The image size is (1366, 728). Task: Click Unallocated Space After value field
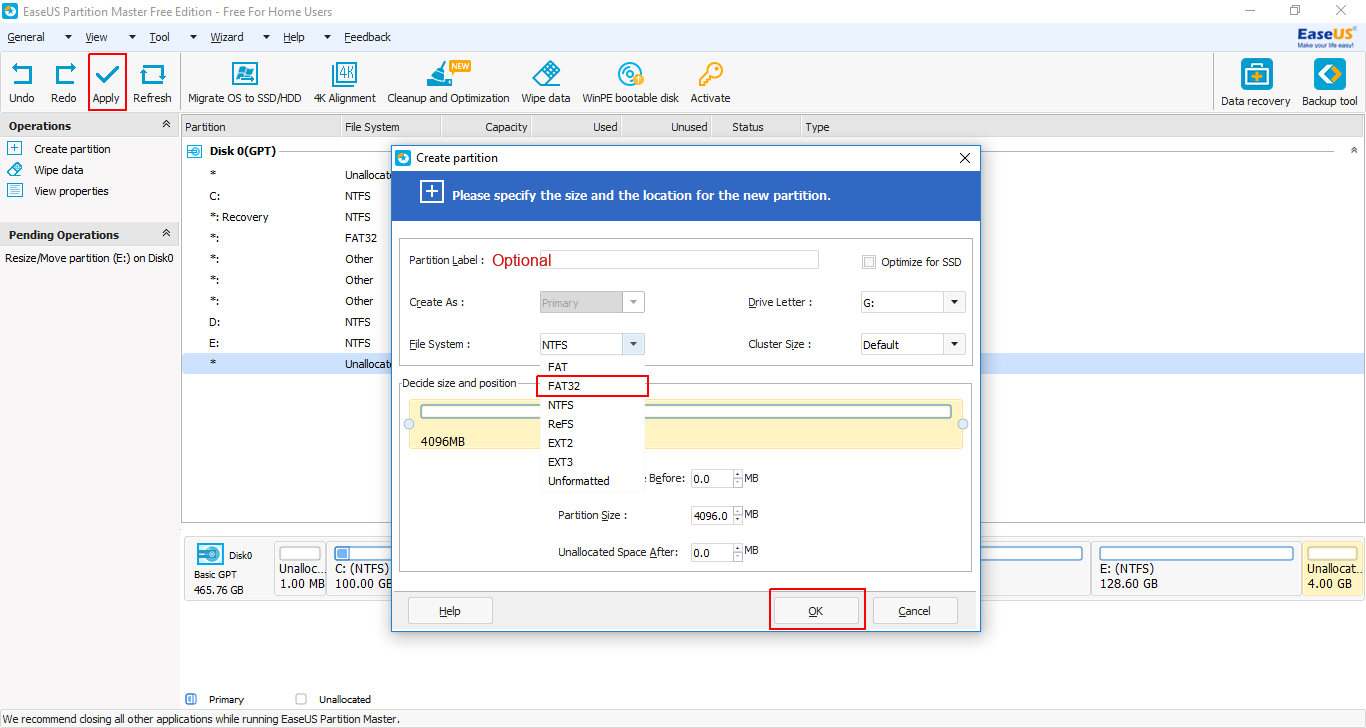pos(712,553)
